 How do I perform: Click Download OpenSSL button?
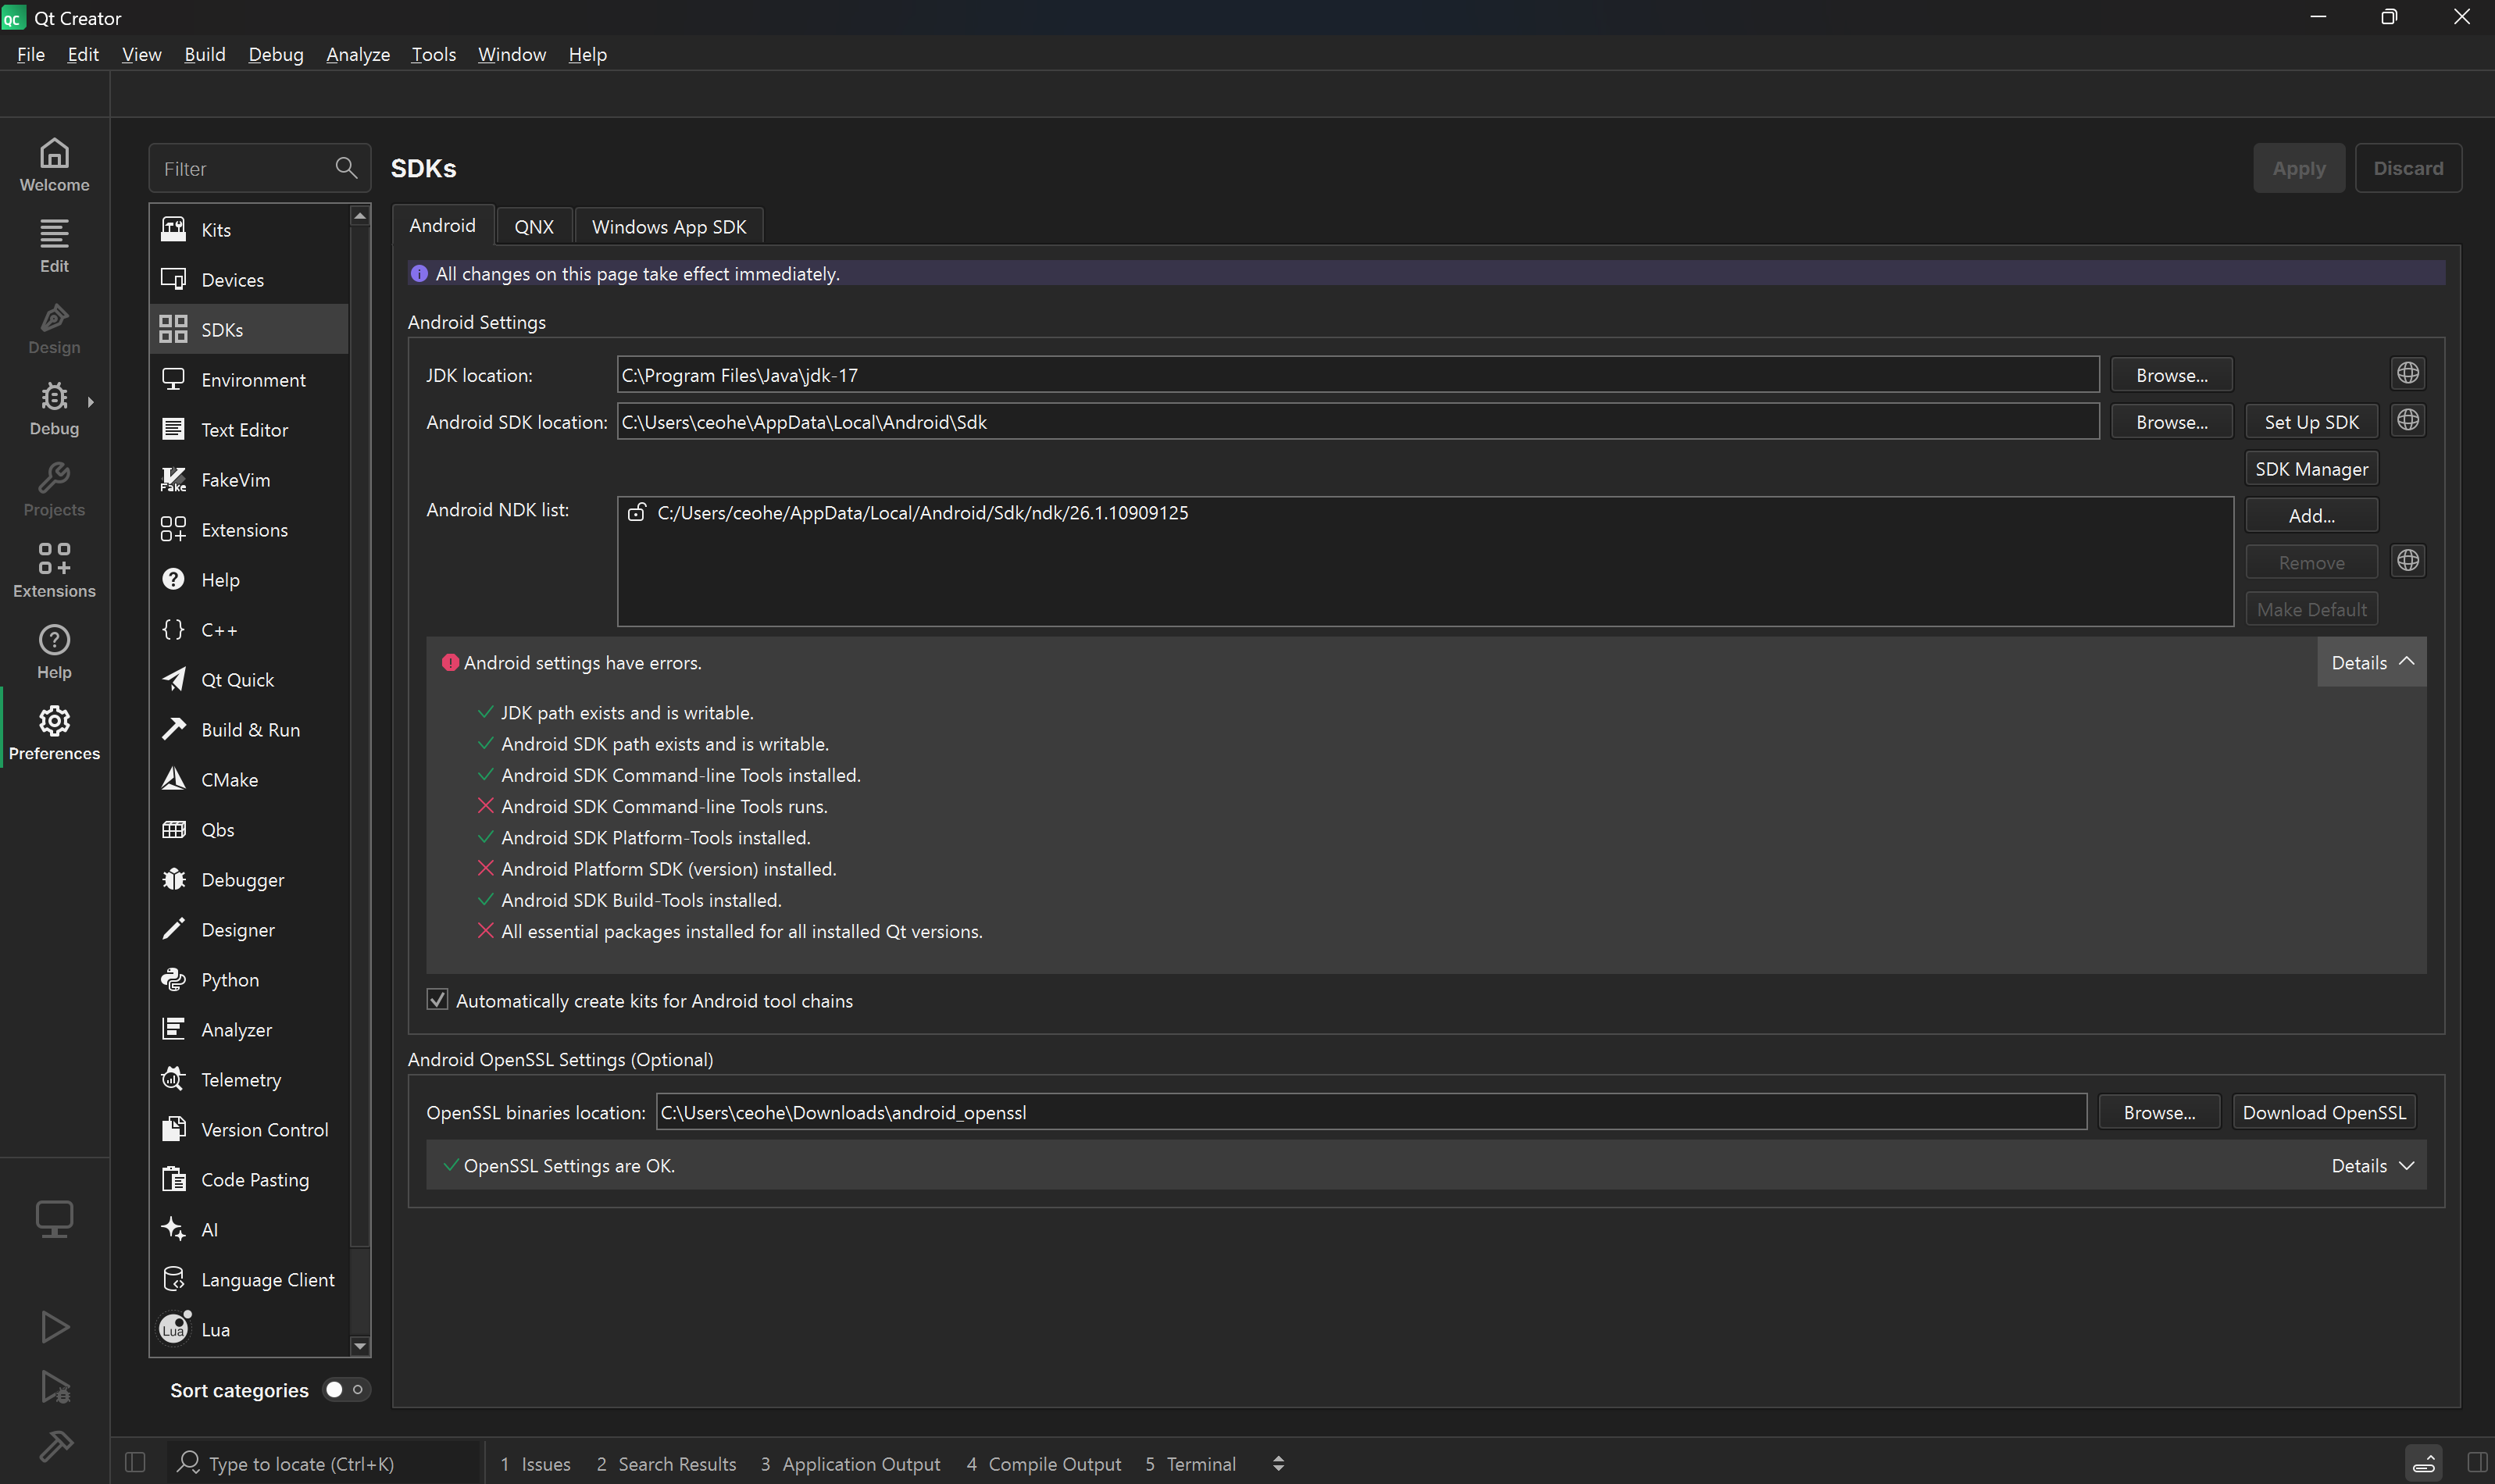[x=2324, y=1112]
